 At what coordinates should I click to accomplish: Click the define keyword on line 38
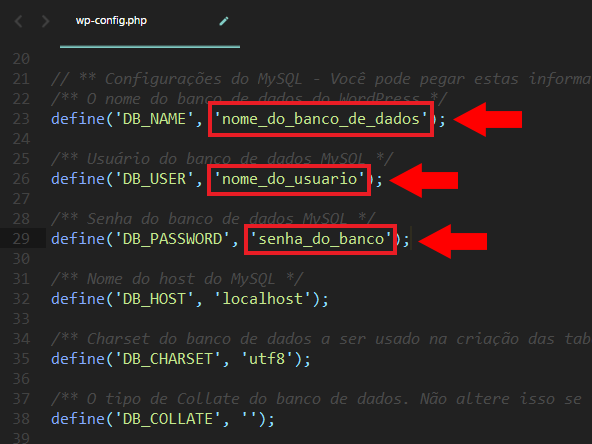(x=78, y=419)
